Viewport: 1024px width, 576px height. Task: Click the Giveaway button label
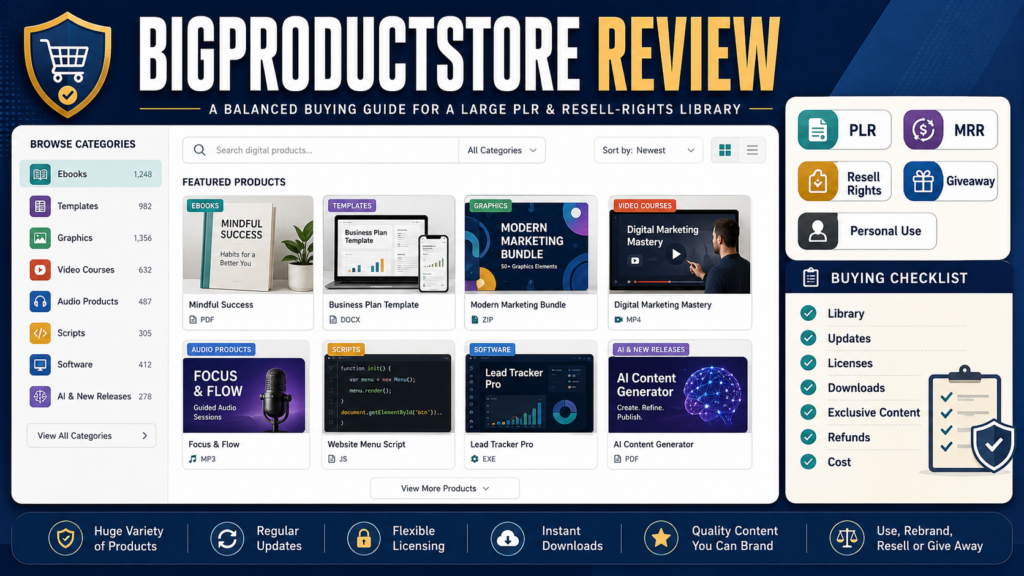(970, 182)
